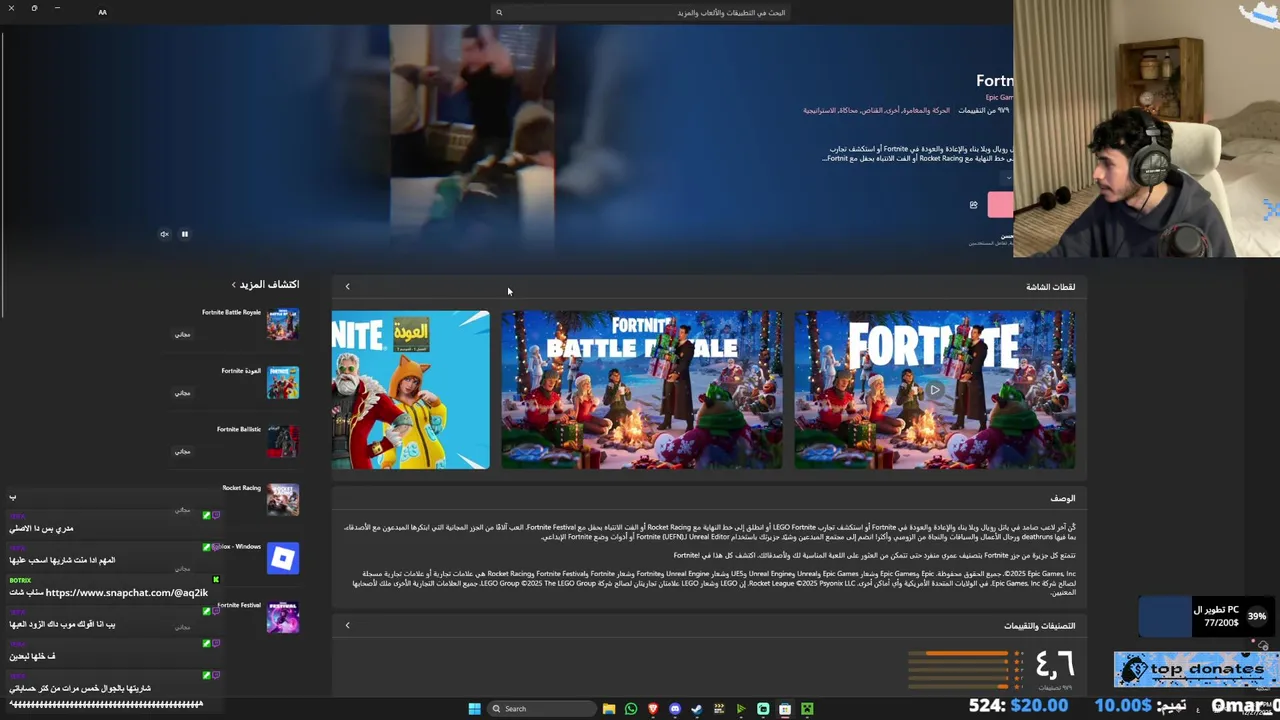Expand the screenshots section chevron
Image resolution: width=1280 pixels, height=720 pixels.
point(348,287)
